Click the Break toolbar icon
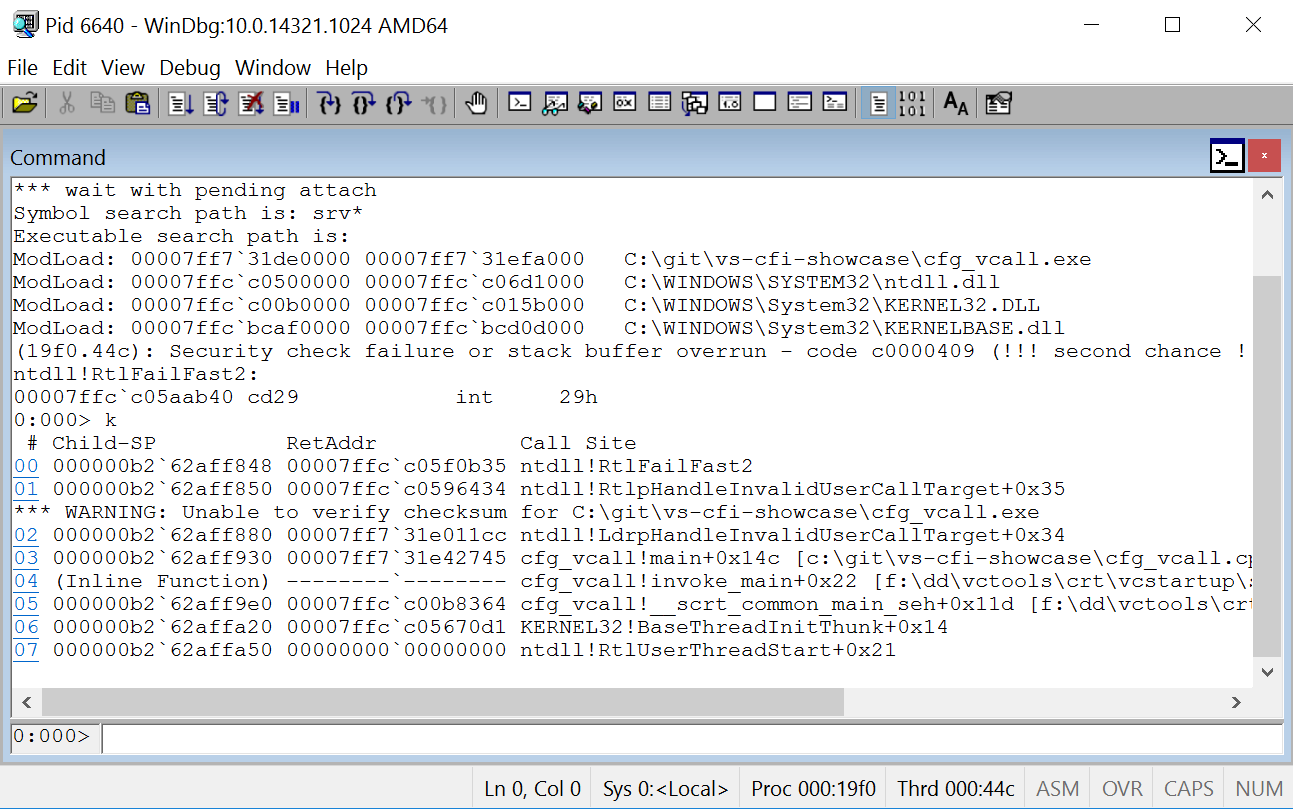Viewport: 1293px width, 809px height. 286,103
